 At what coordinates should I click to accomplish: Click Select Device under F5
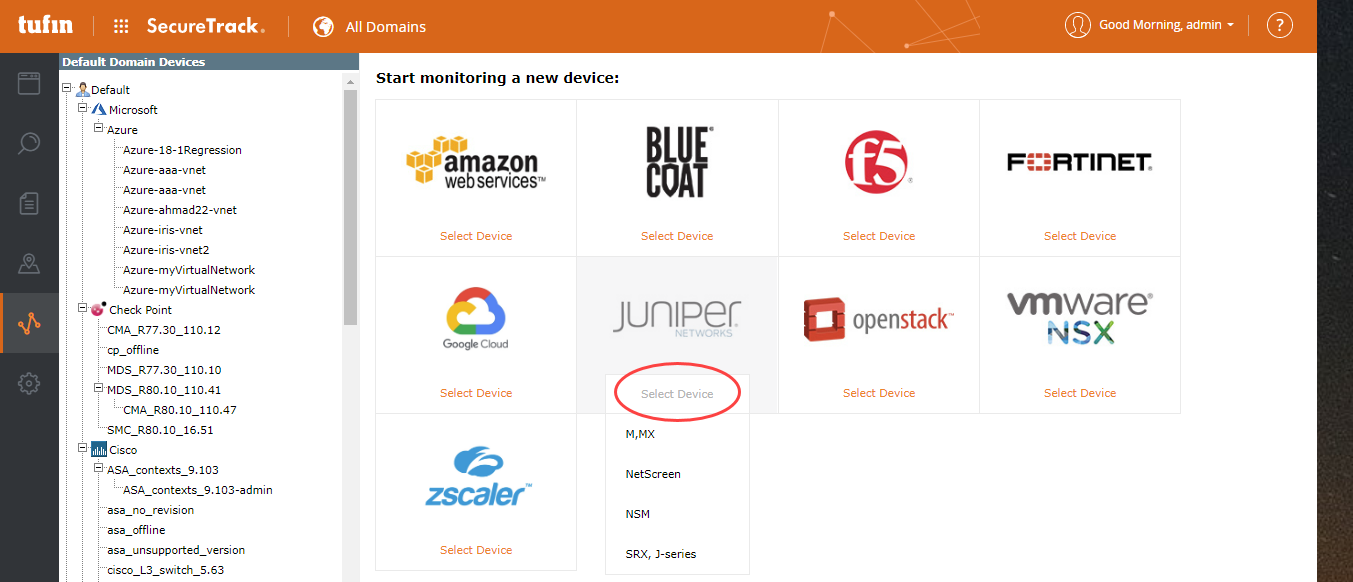tap(879, 236)
